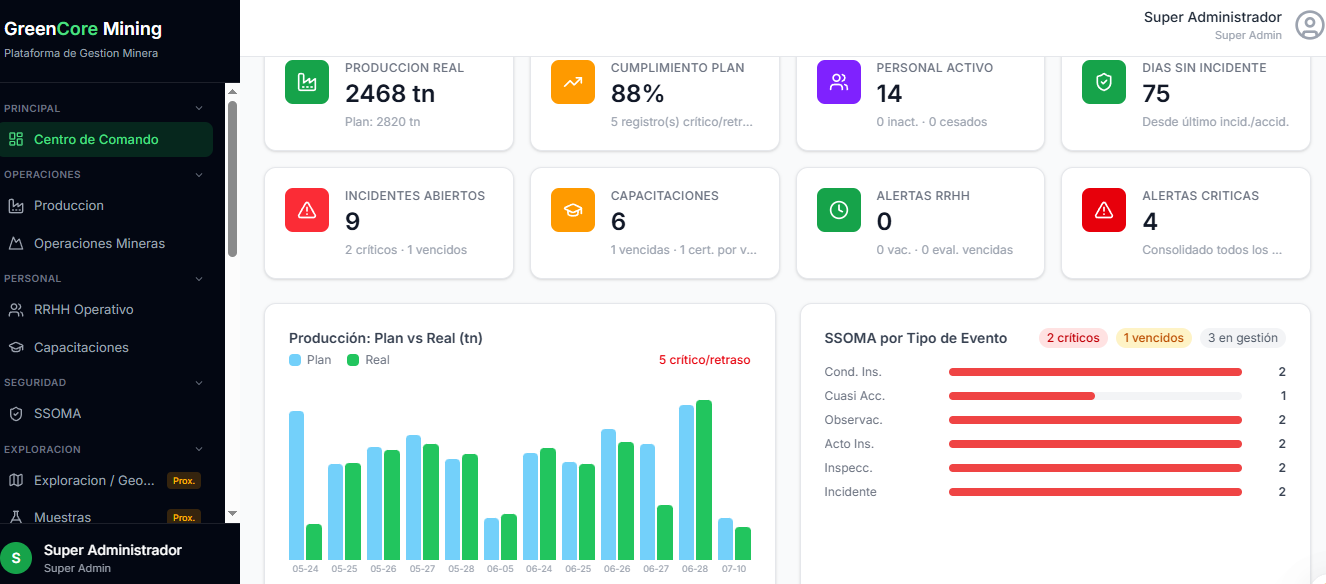Click the green S avatar in sidebar footer
This screenshot has height=584, width=1326.
15,558
